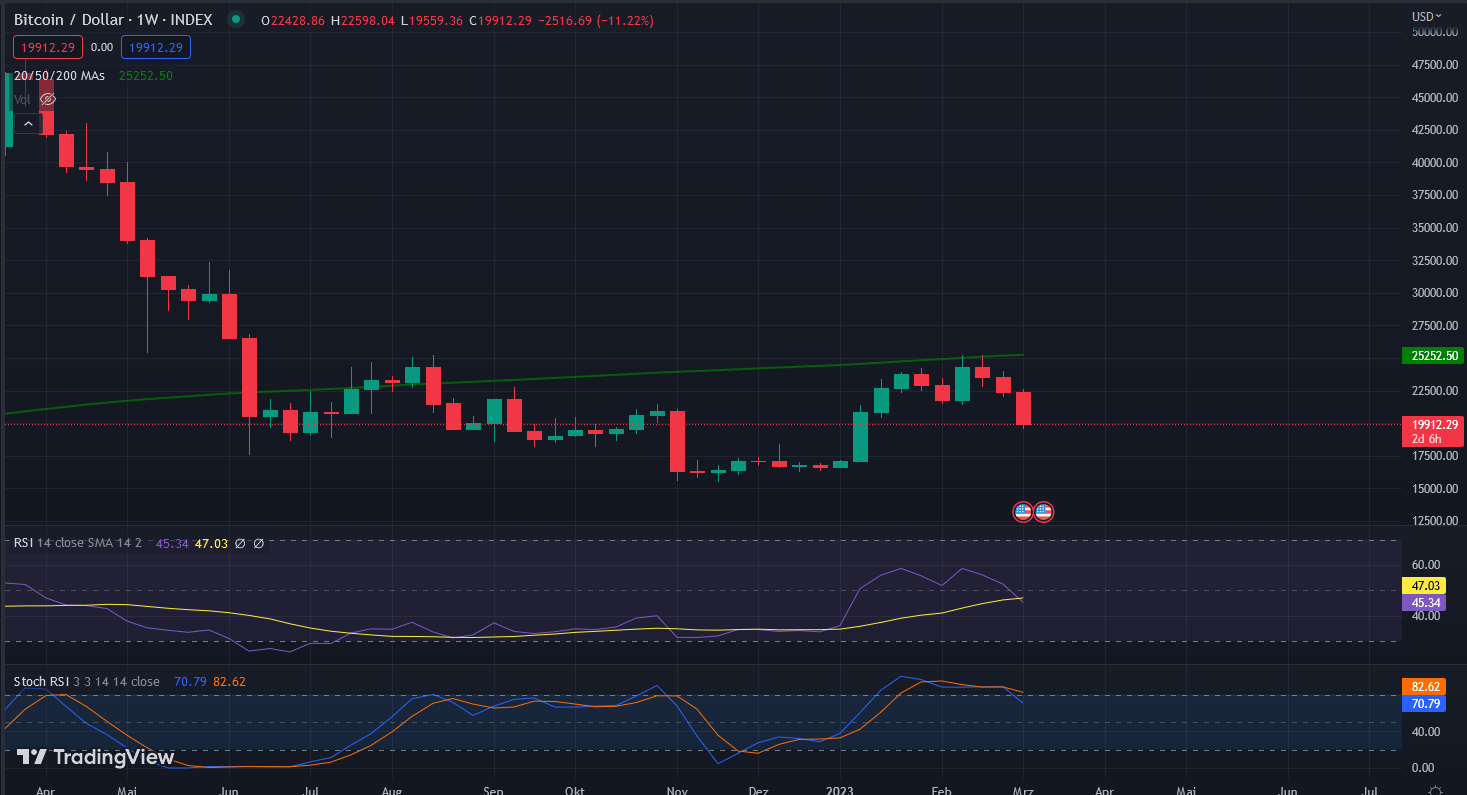This screenshot has width=1467, height=795.
Task: Toggle the Vol indicator visibility eye
Action: (x=48, y=99)
